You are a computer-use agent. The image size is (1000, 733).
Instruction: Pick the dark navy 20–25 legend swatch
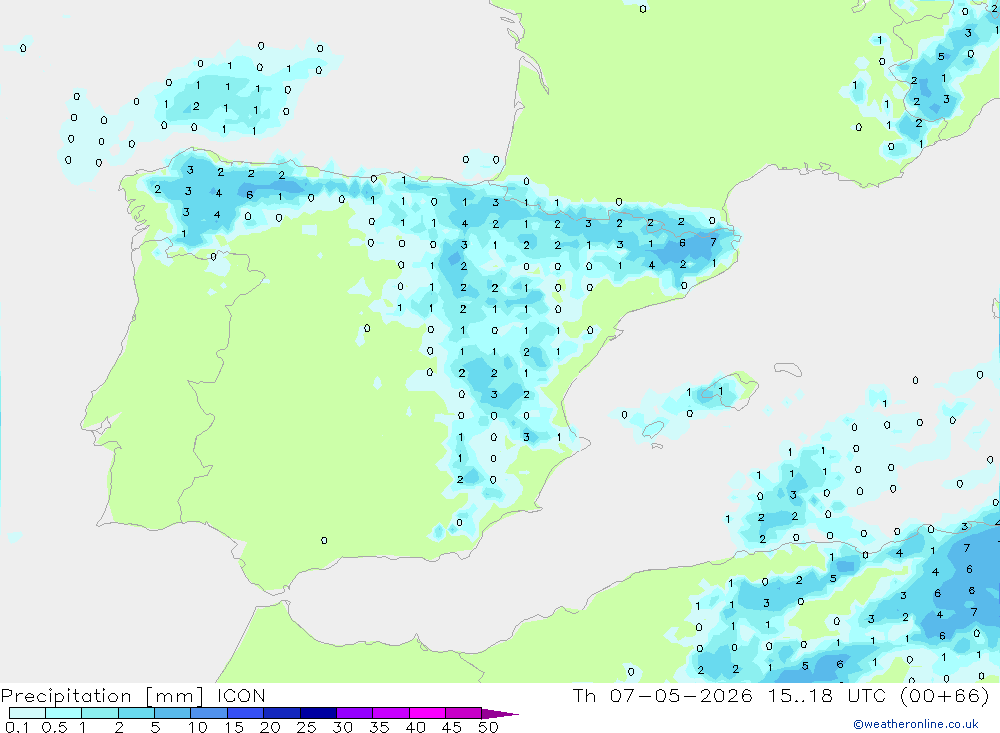tap(281, 713)
